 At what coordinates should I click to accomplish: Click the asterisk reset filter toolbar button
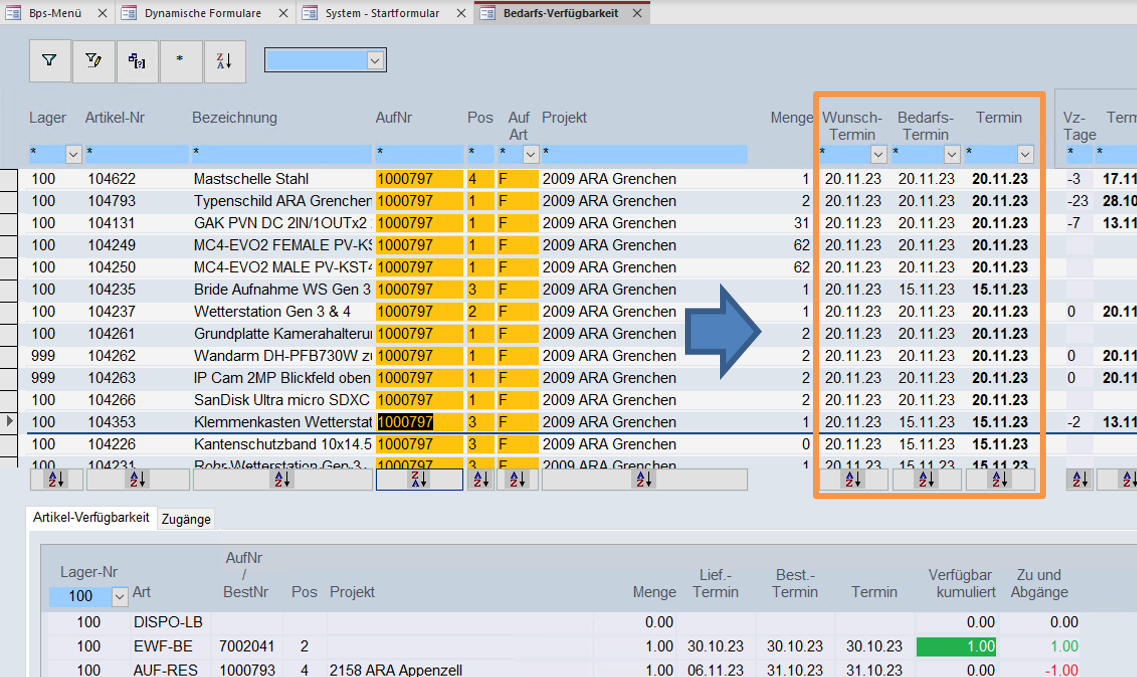181,61
